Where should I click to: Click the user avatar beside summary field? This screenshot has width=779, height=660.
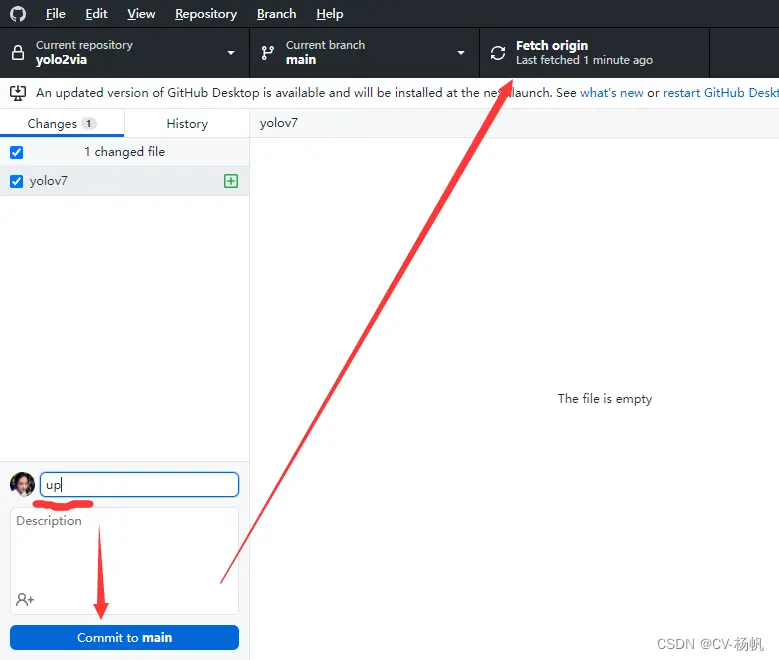(22, 485)
